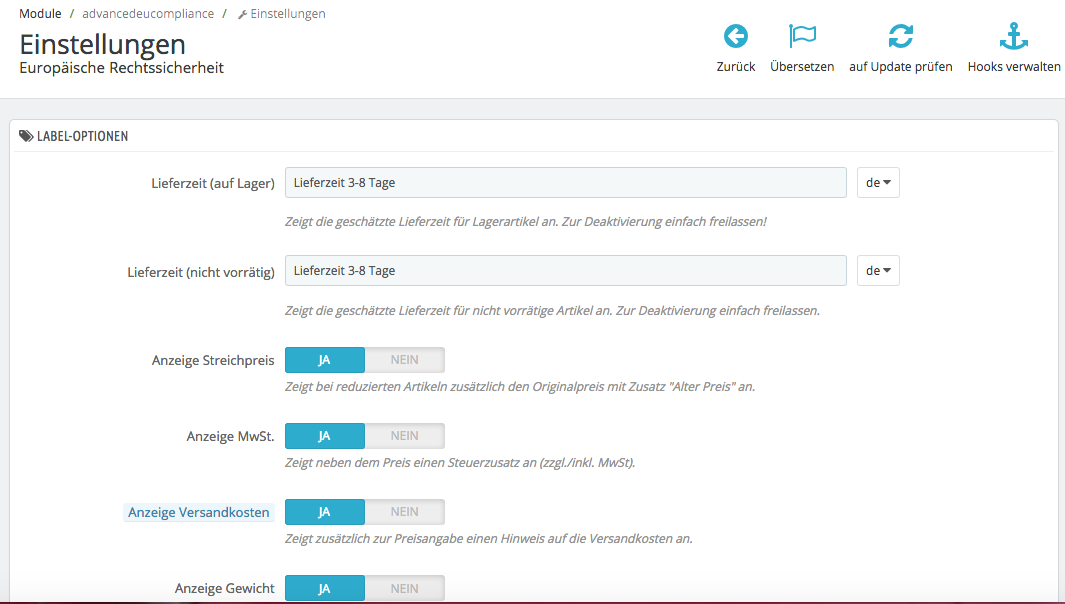Click the highlighted Anzeige Versandkosten label
The image size is (1065, 604).
[x=198, y=512]
